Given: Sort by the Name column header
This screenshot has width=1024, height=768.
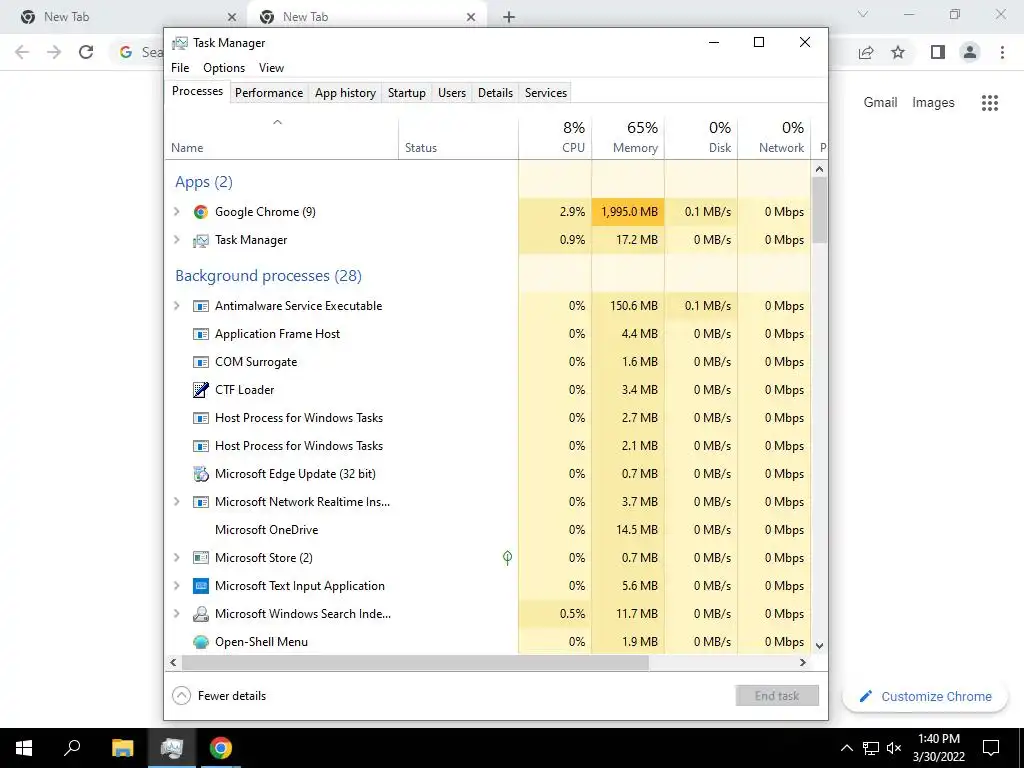Looking at the screenshot, I should tap(281, 138).
